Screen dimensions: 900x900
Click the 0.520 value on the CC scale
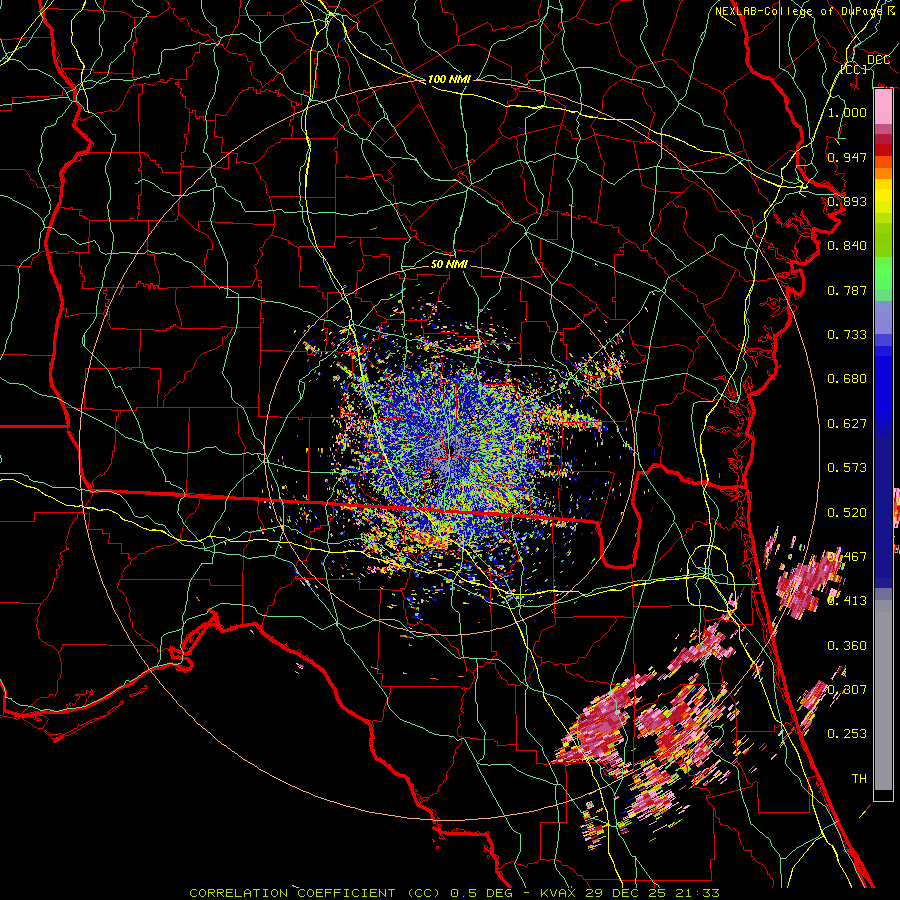pyautogui.click(x=847, y=513)
